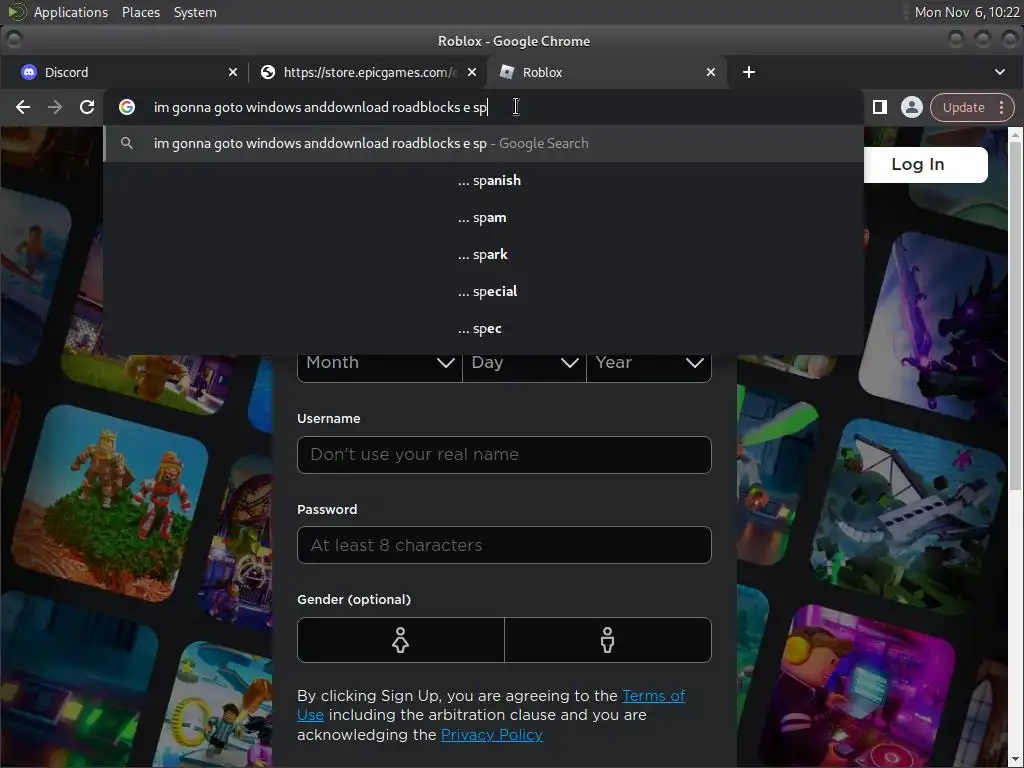Choose the spark search suggestion
Screen dimensions: 1024x768
[x=483, y=255]
